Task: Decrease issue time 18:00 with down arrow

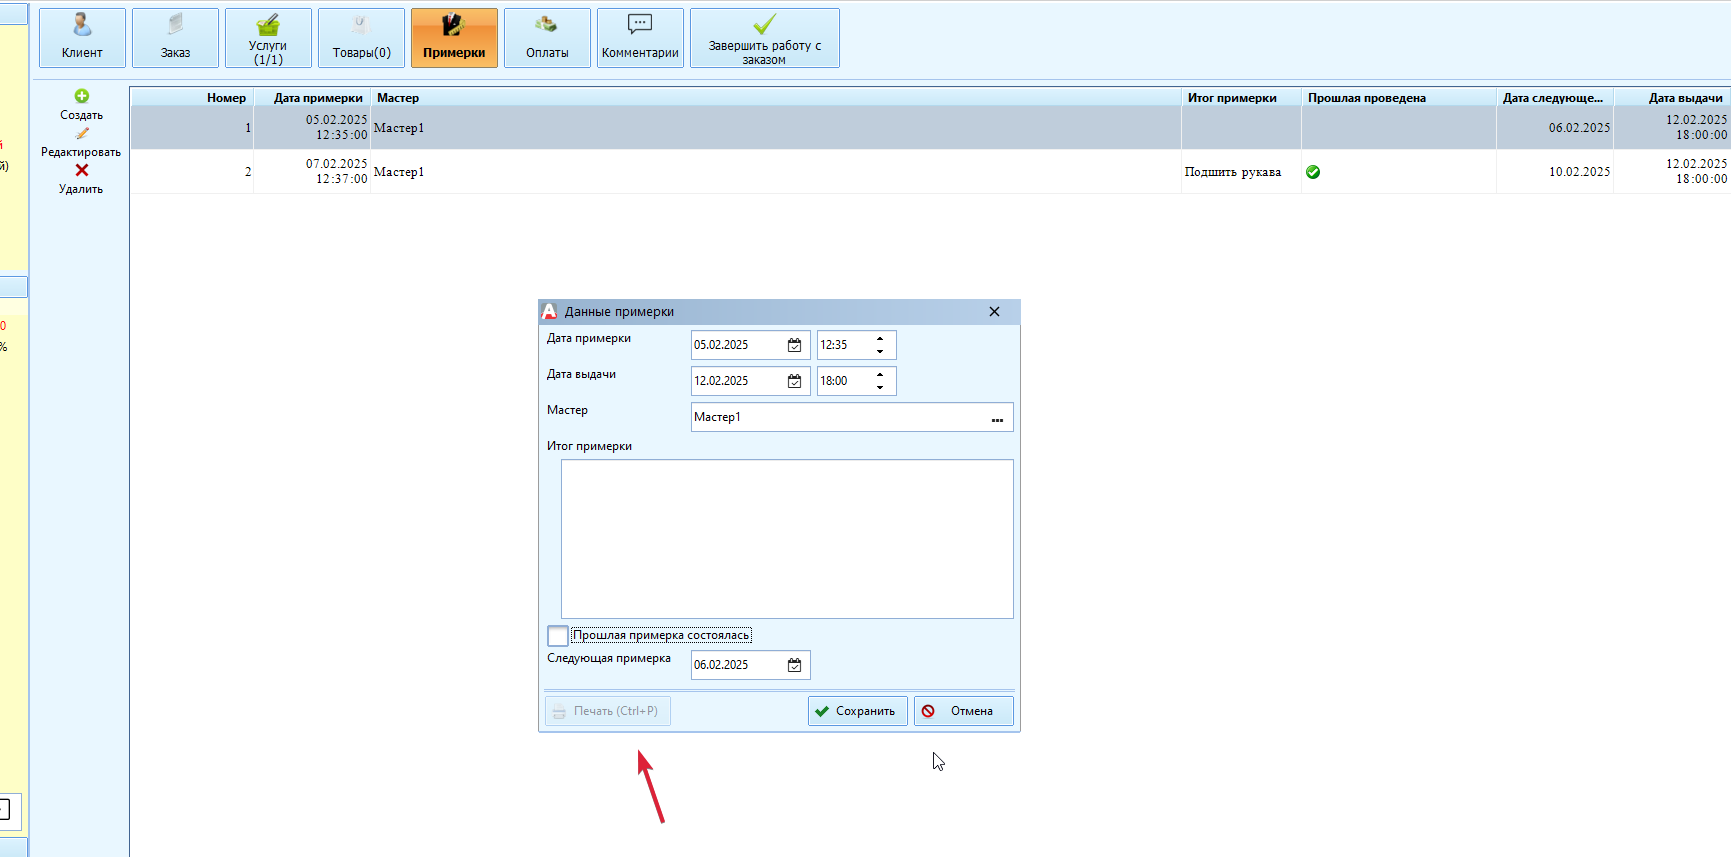Action: 880,387
